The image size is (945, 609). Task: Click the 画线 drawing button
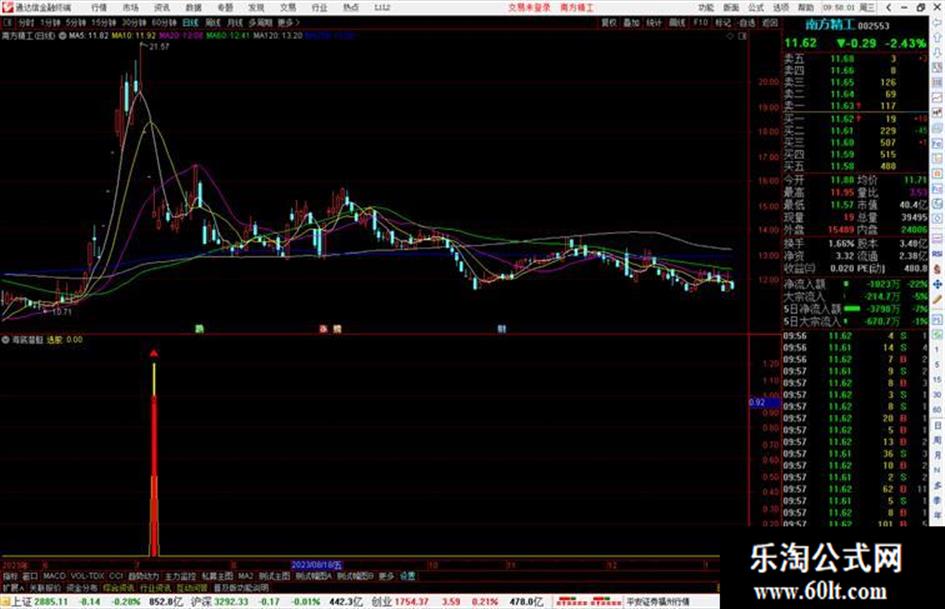coord(677,23)
